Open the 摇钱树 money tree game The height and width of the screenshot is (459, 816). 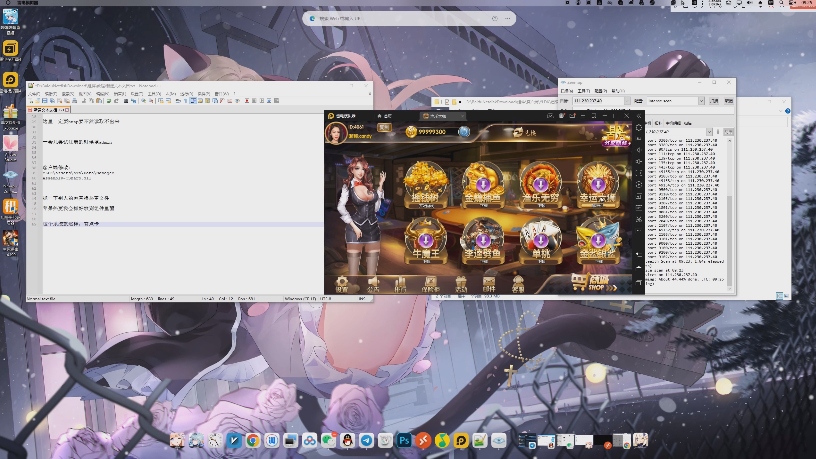[426, 185]
